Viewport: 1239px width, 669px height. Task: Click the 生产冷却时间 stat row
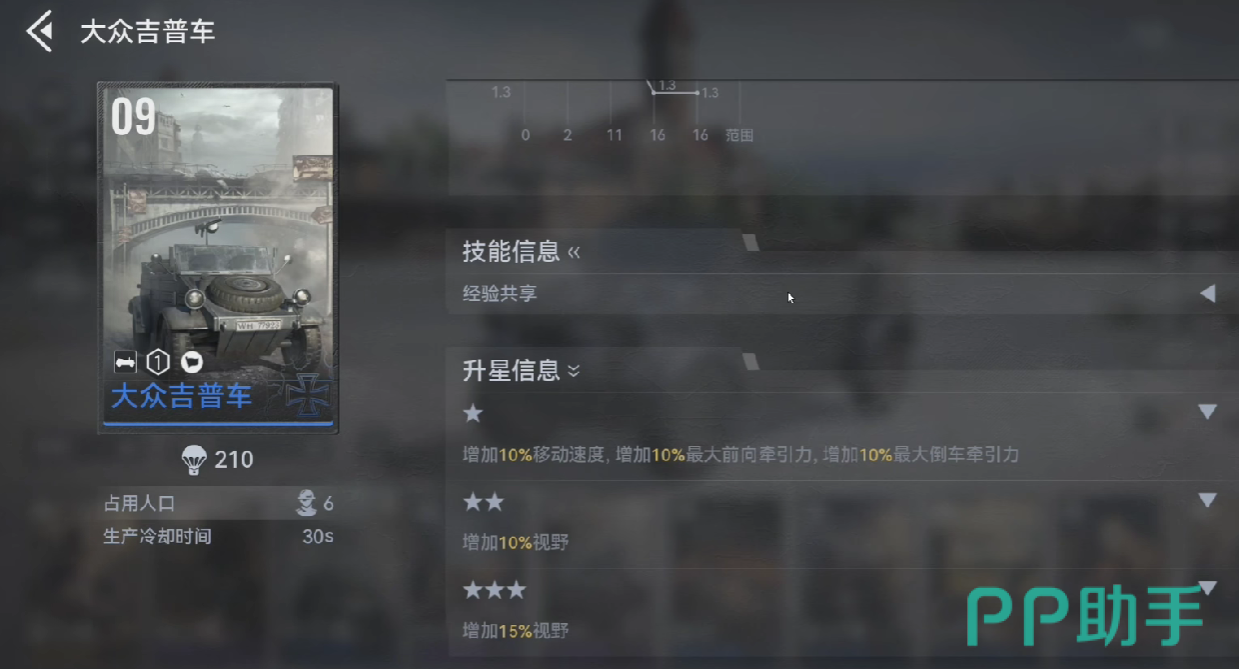pyautogui.click(x=218, y=536)
